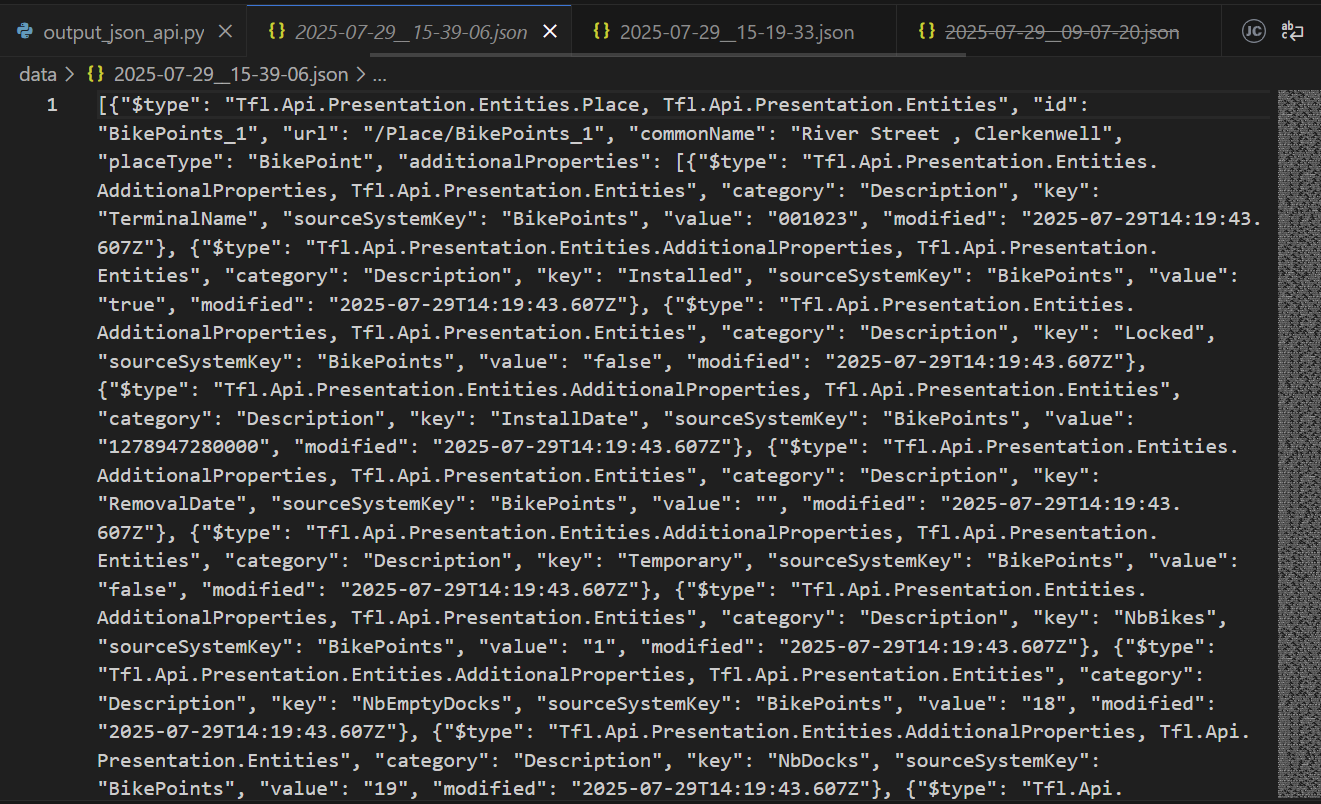Click the key value "InstallDate"
Image resolution: width=1321 pixels, height=804 pixels.
point(567,418)
